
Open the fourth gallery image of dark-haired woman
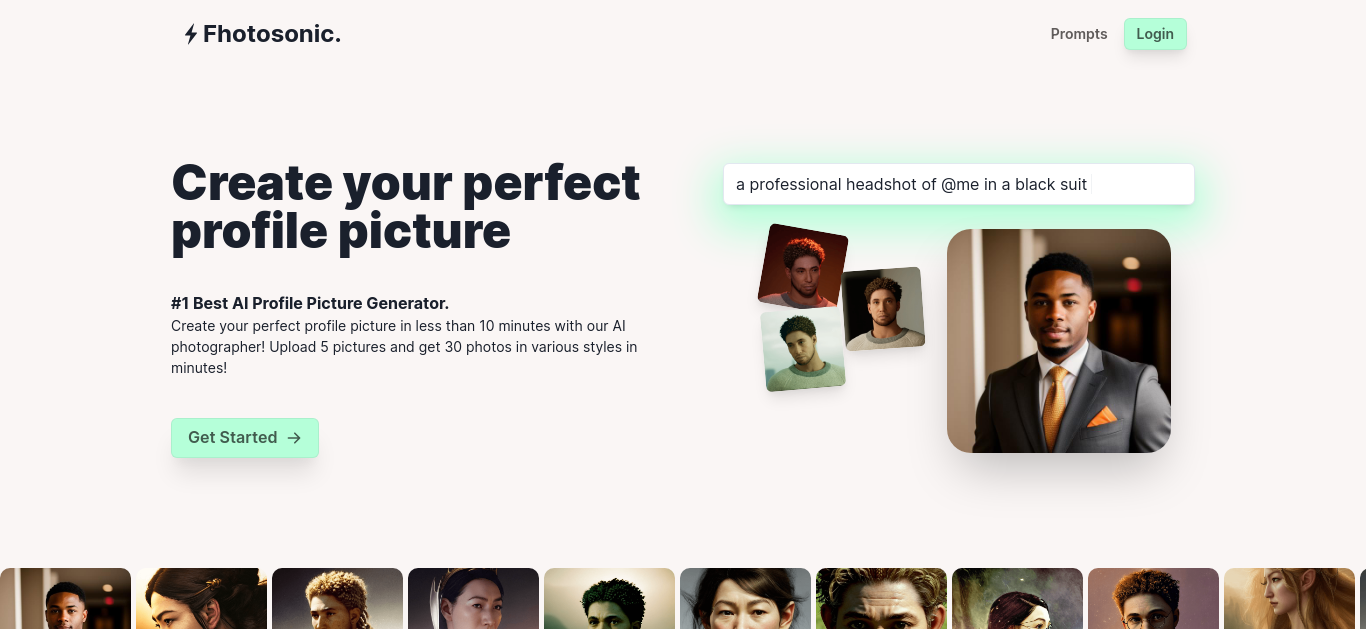473,598
